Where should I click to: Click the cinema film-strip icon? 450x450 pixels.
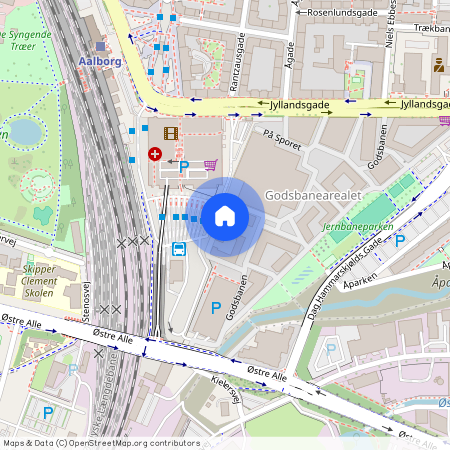click(171, 133)
